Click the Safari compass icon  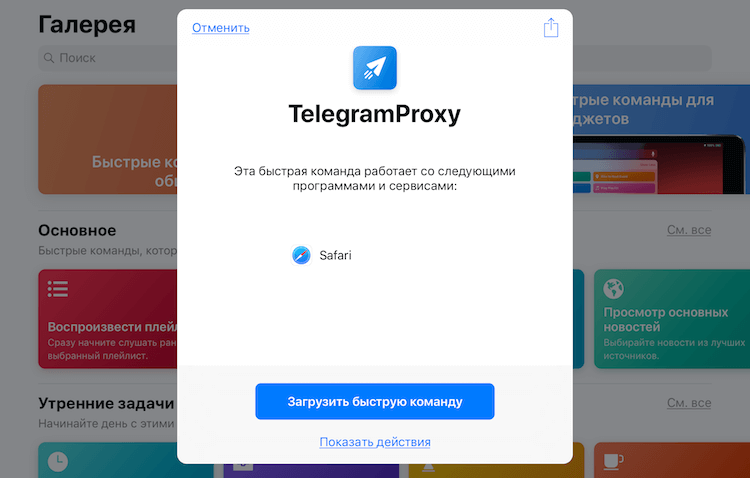click(x=301, y=255)
